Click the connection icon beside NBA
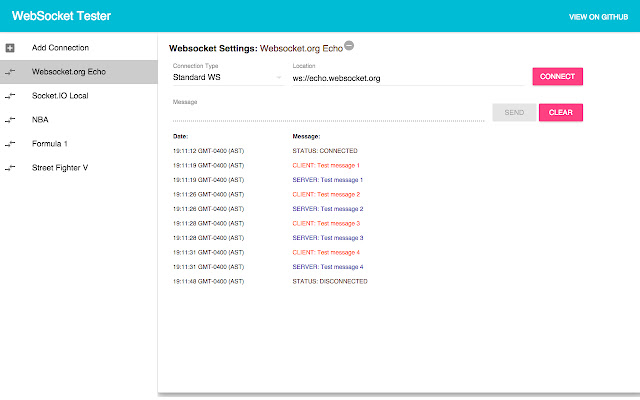The height and width of the screenshot is (400, 640). point(10,120)
